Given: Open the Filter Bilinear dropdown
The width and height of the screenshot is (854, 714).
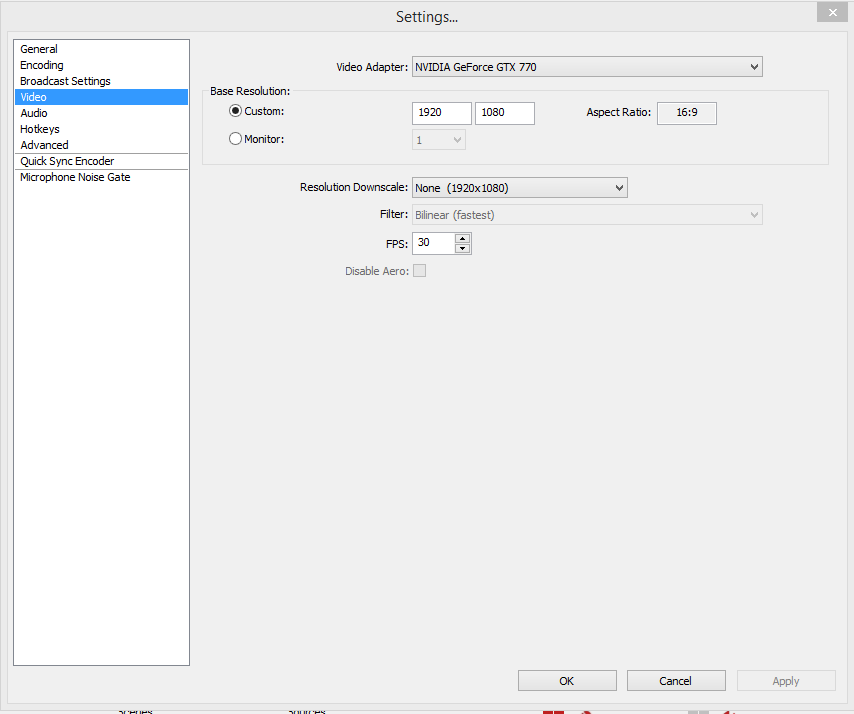Looking at the screenshot, I should click(587, 215).
